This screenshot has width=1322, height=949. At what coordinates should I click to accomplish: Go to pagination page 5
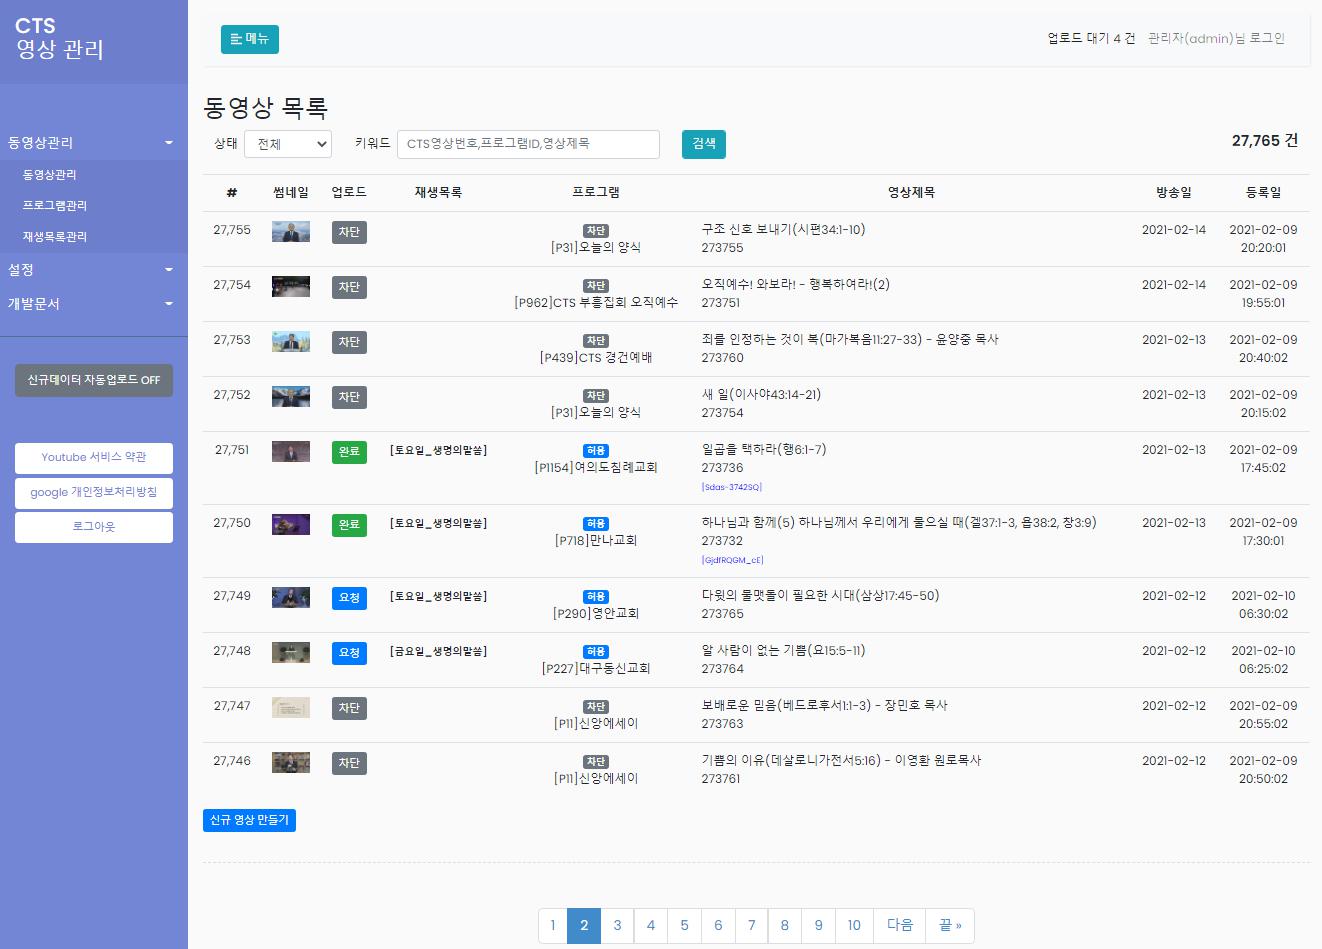[x=684, y=925]
